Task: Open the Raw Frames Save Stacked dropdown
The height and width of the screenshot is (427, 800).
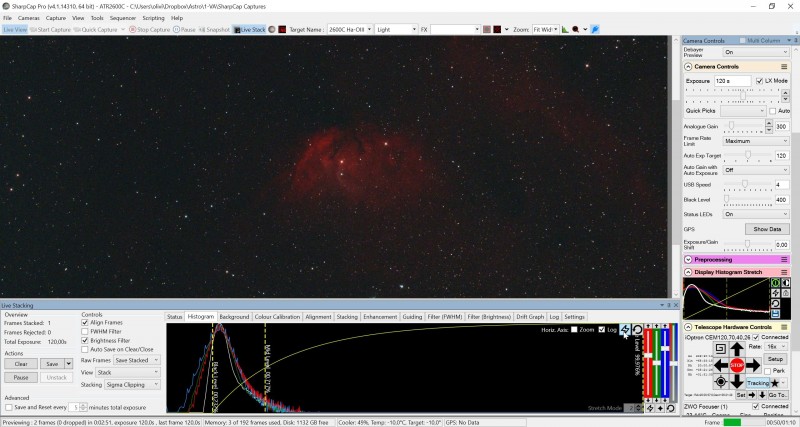Action: coord(137,360)
